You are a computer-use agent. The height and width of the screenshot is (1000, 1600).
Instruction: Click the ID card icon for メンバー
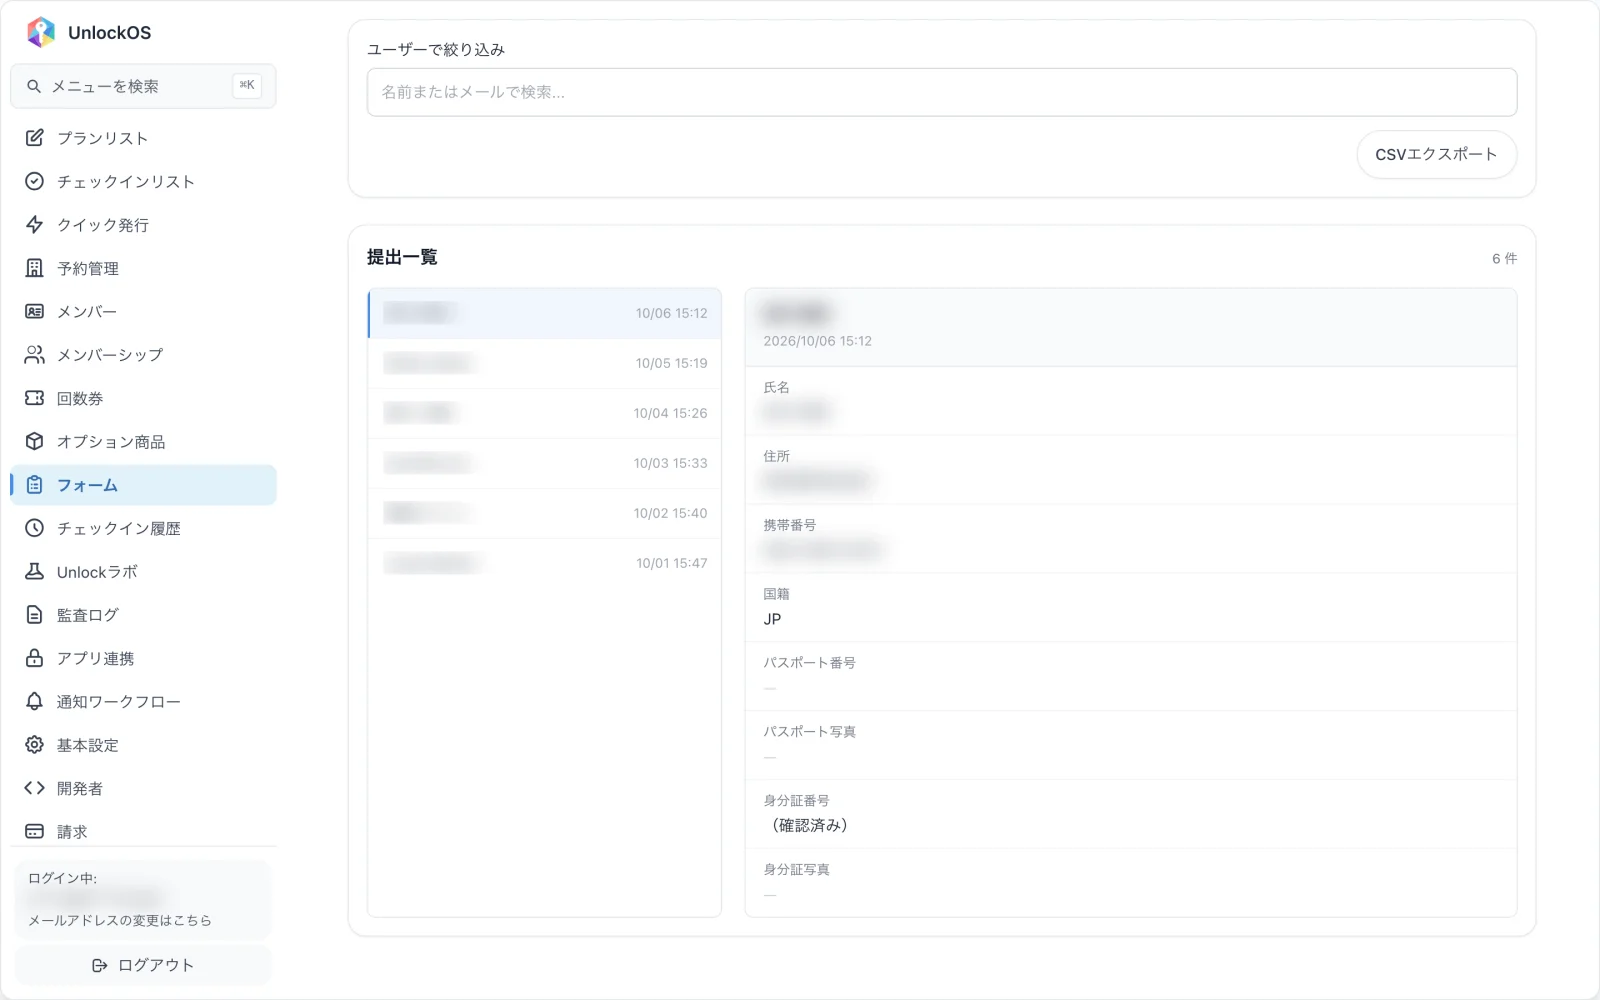click(x=34, y=311)
